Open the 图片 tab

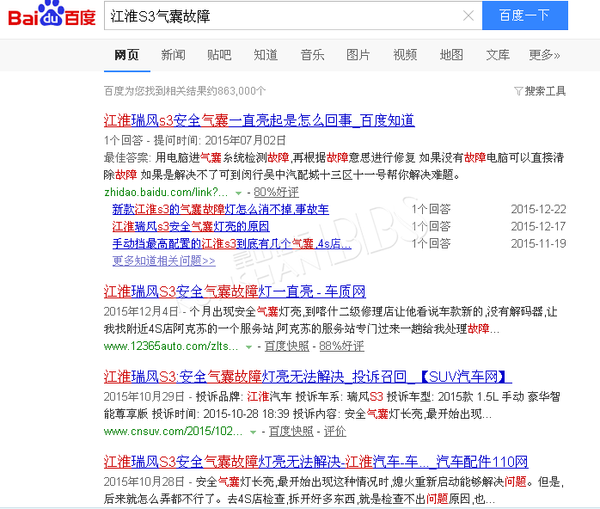point(358,55)
